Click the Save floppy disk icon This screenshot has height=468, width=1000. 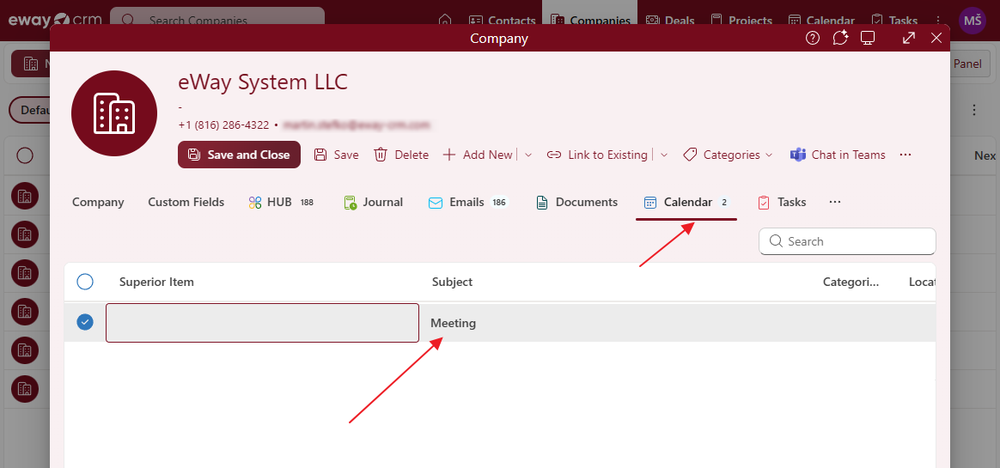[321, 155]
